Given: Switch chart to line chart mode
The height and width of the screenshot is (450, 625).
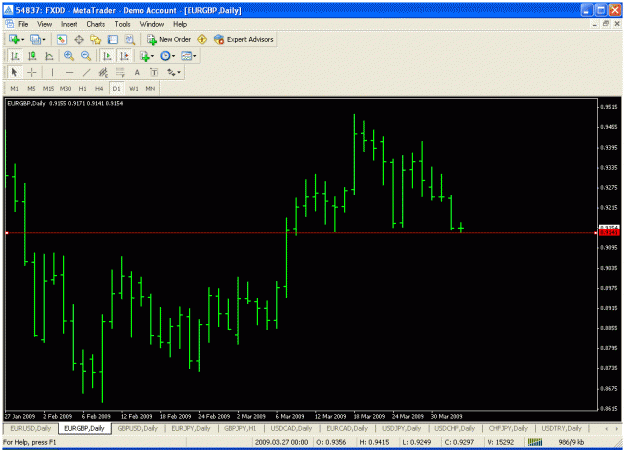Looking at the screenshot, I should (x=49, y=56).
